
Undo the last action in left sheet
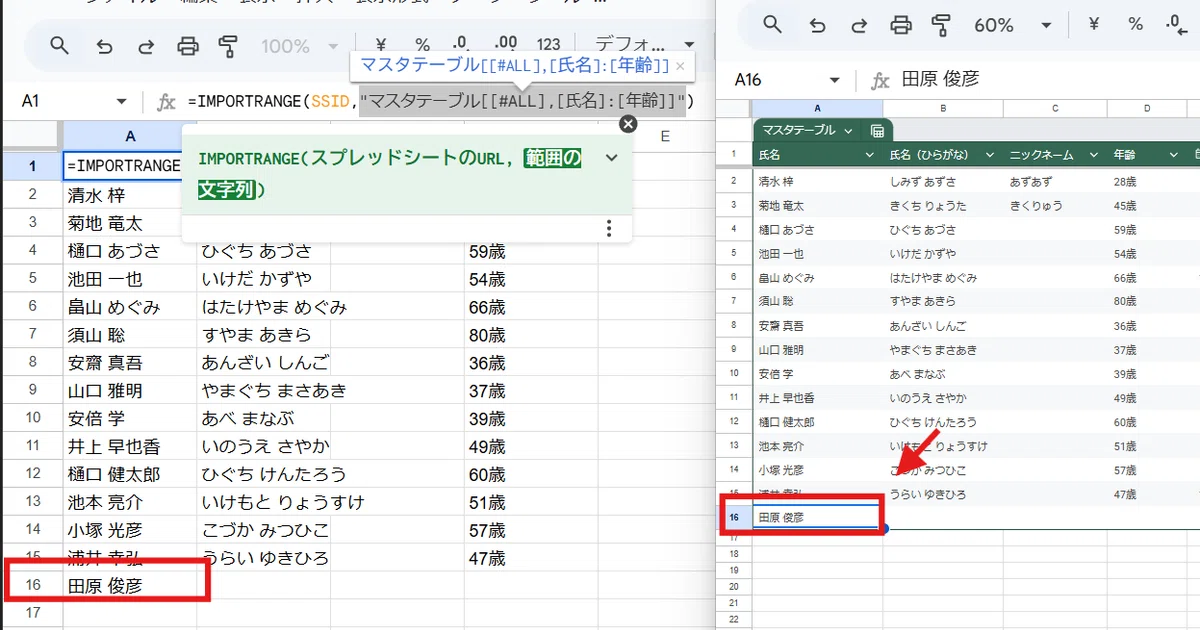pyautogui.click(x=104, y=45)
